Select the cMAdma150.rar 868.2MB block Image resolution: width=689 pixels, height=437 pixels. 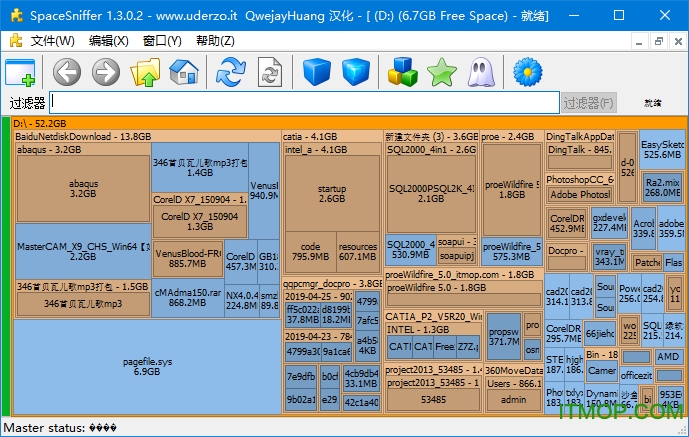pos(188,297)
